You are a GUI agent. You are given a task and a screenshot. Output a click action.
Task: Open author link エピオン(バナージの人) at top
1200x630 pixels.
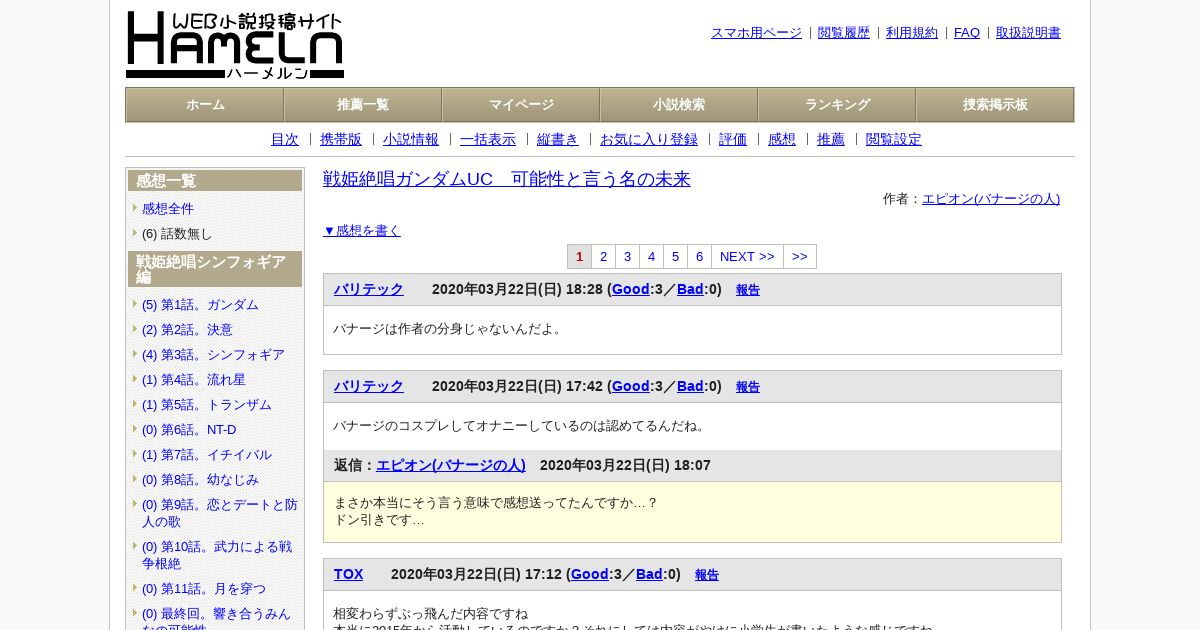point(991,199)
